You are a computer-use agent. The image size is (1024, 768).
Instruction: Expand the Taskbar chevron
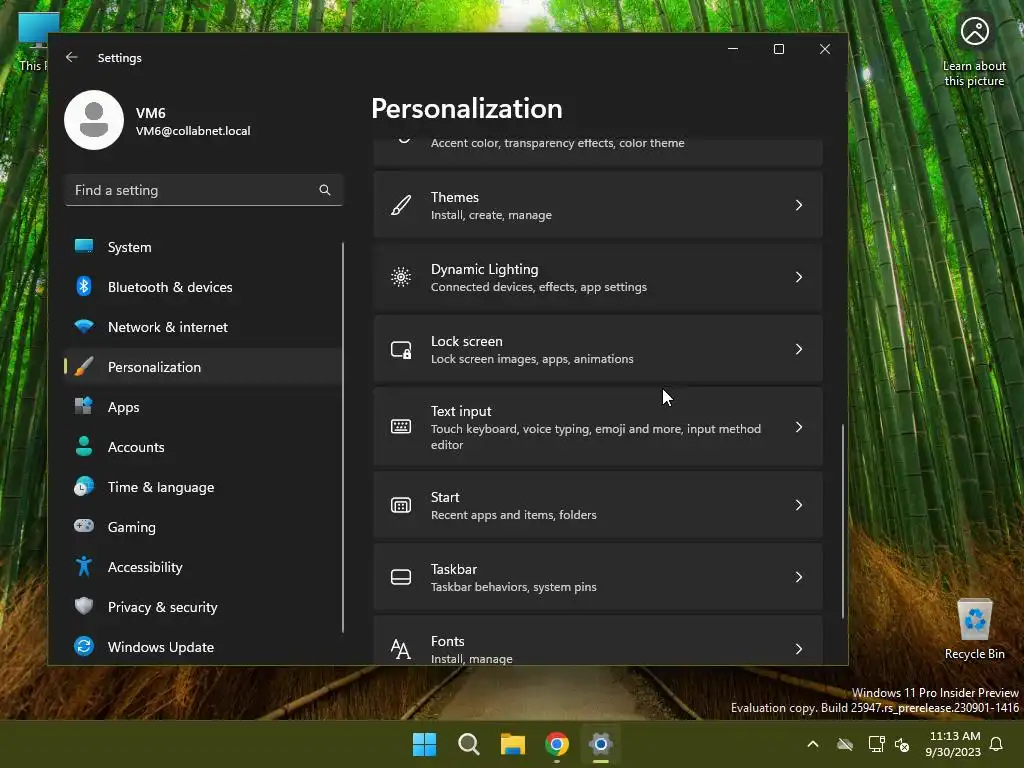799,577
